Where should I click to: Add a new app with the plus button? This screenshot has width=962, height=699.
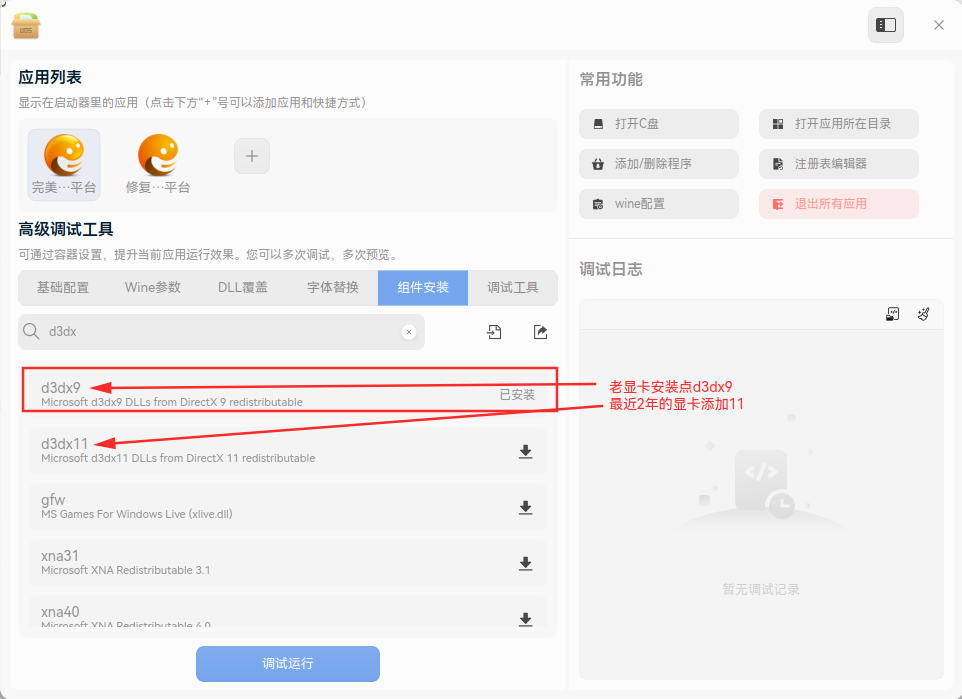[x=252, y=156]
